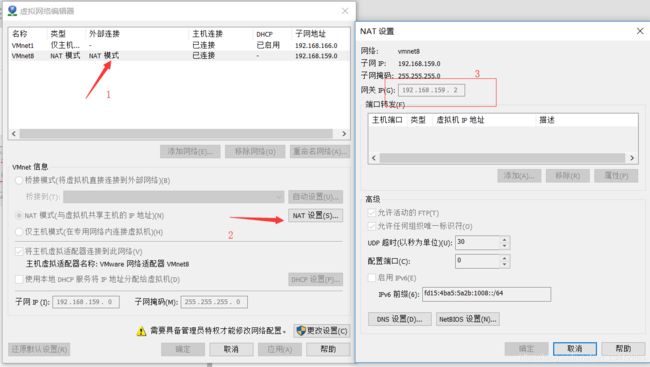Click 主机端口 column header in port forwarding
The width and height of the screenshot is (650, 367).
point(387,120)
